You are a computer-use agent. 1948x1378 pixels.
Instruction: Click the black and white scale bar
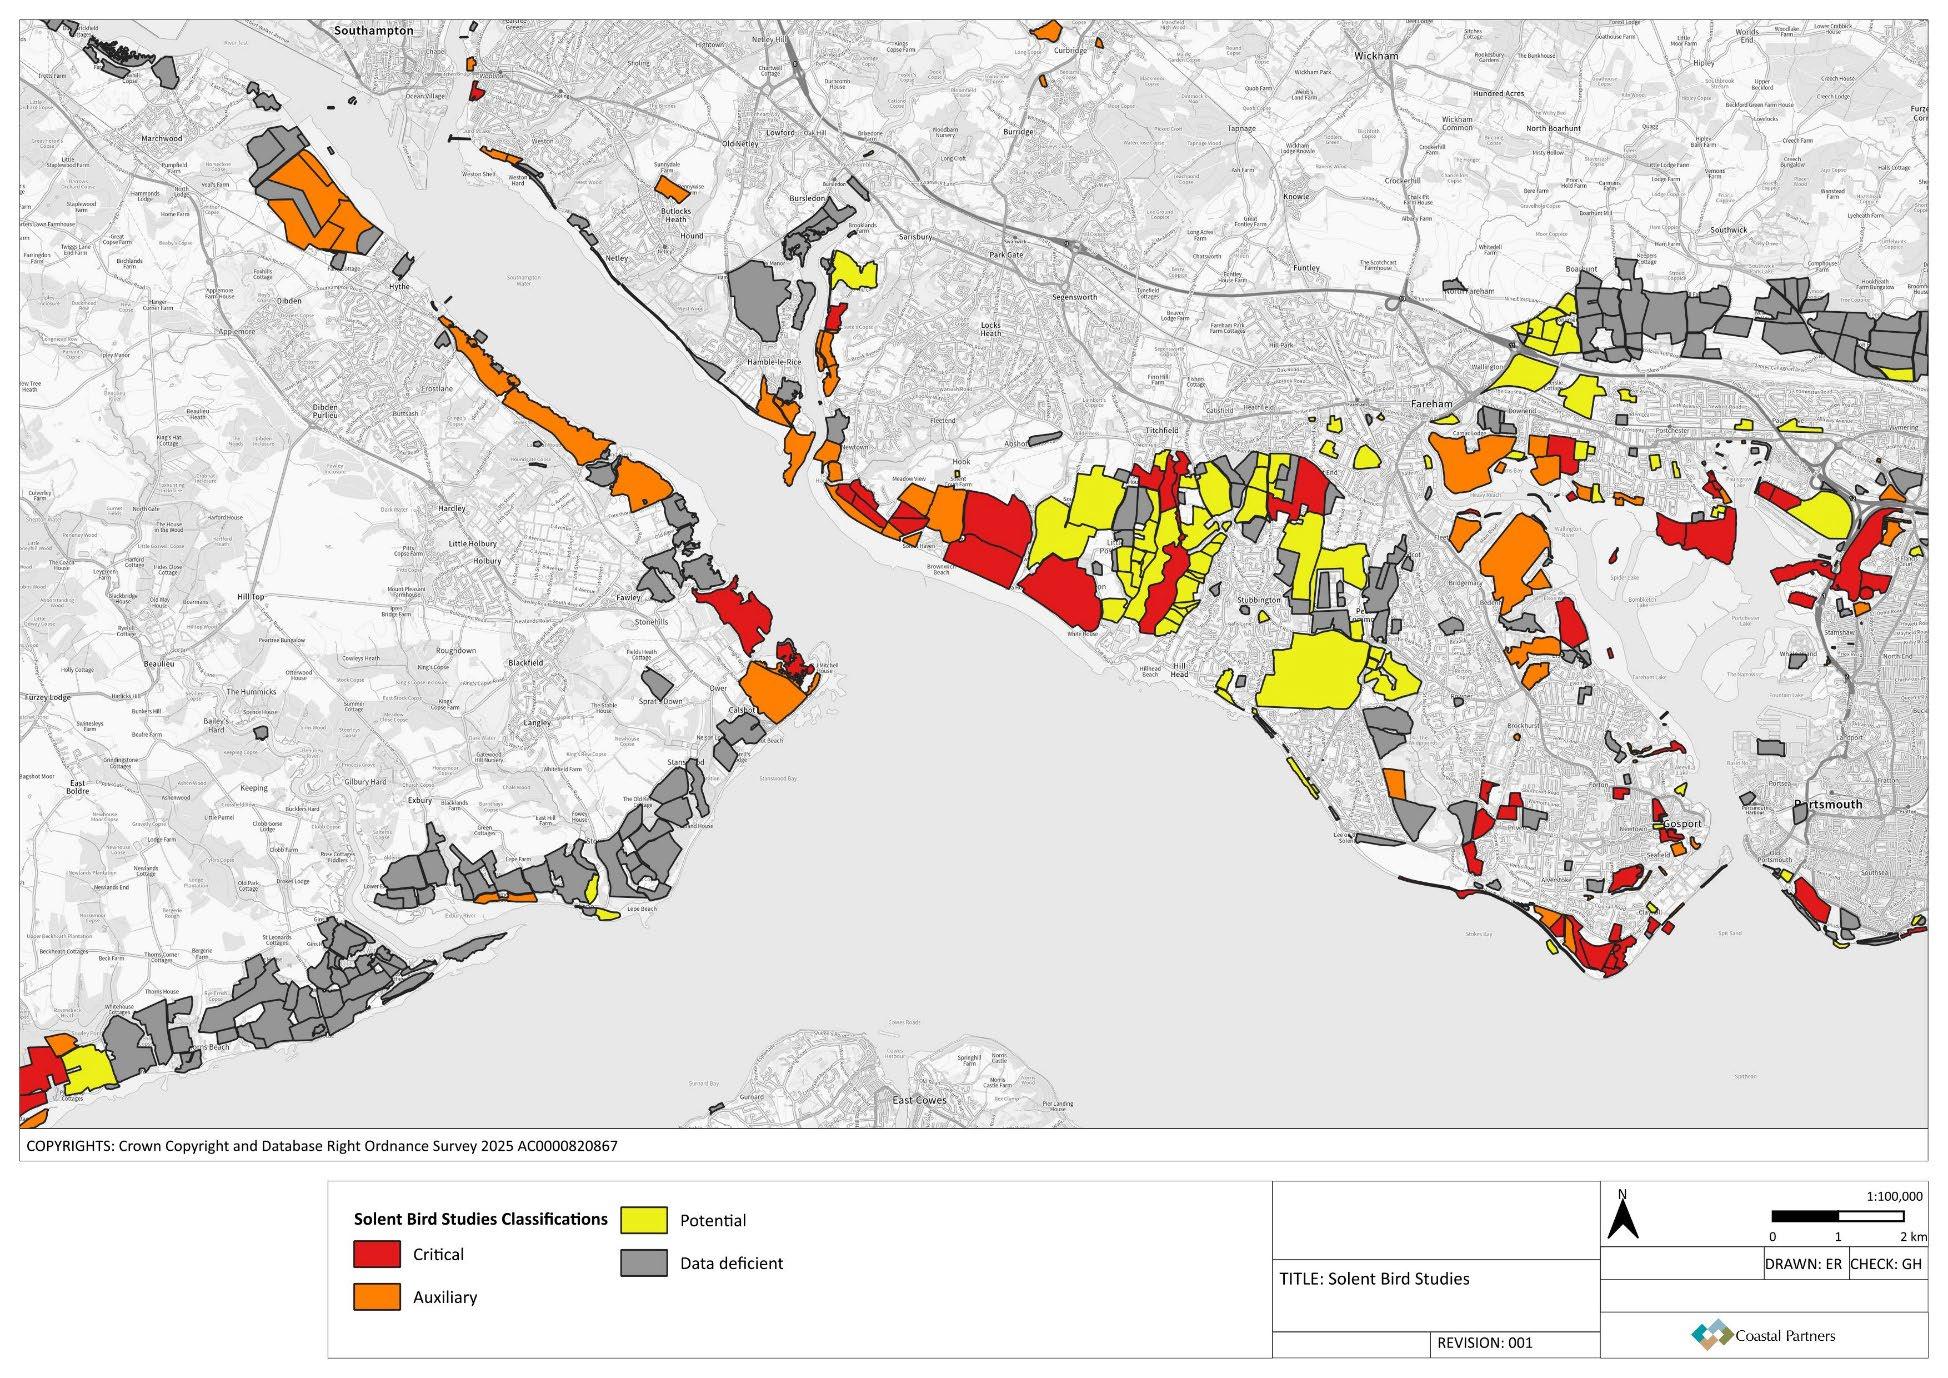point(1837,1217)
